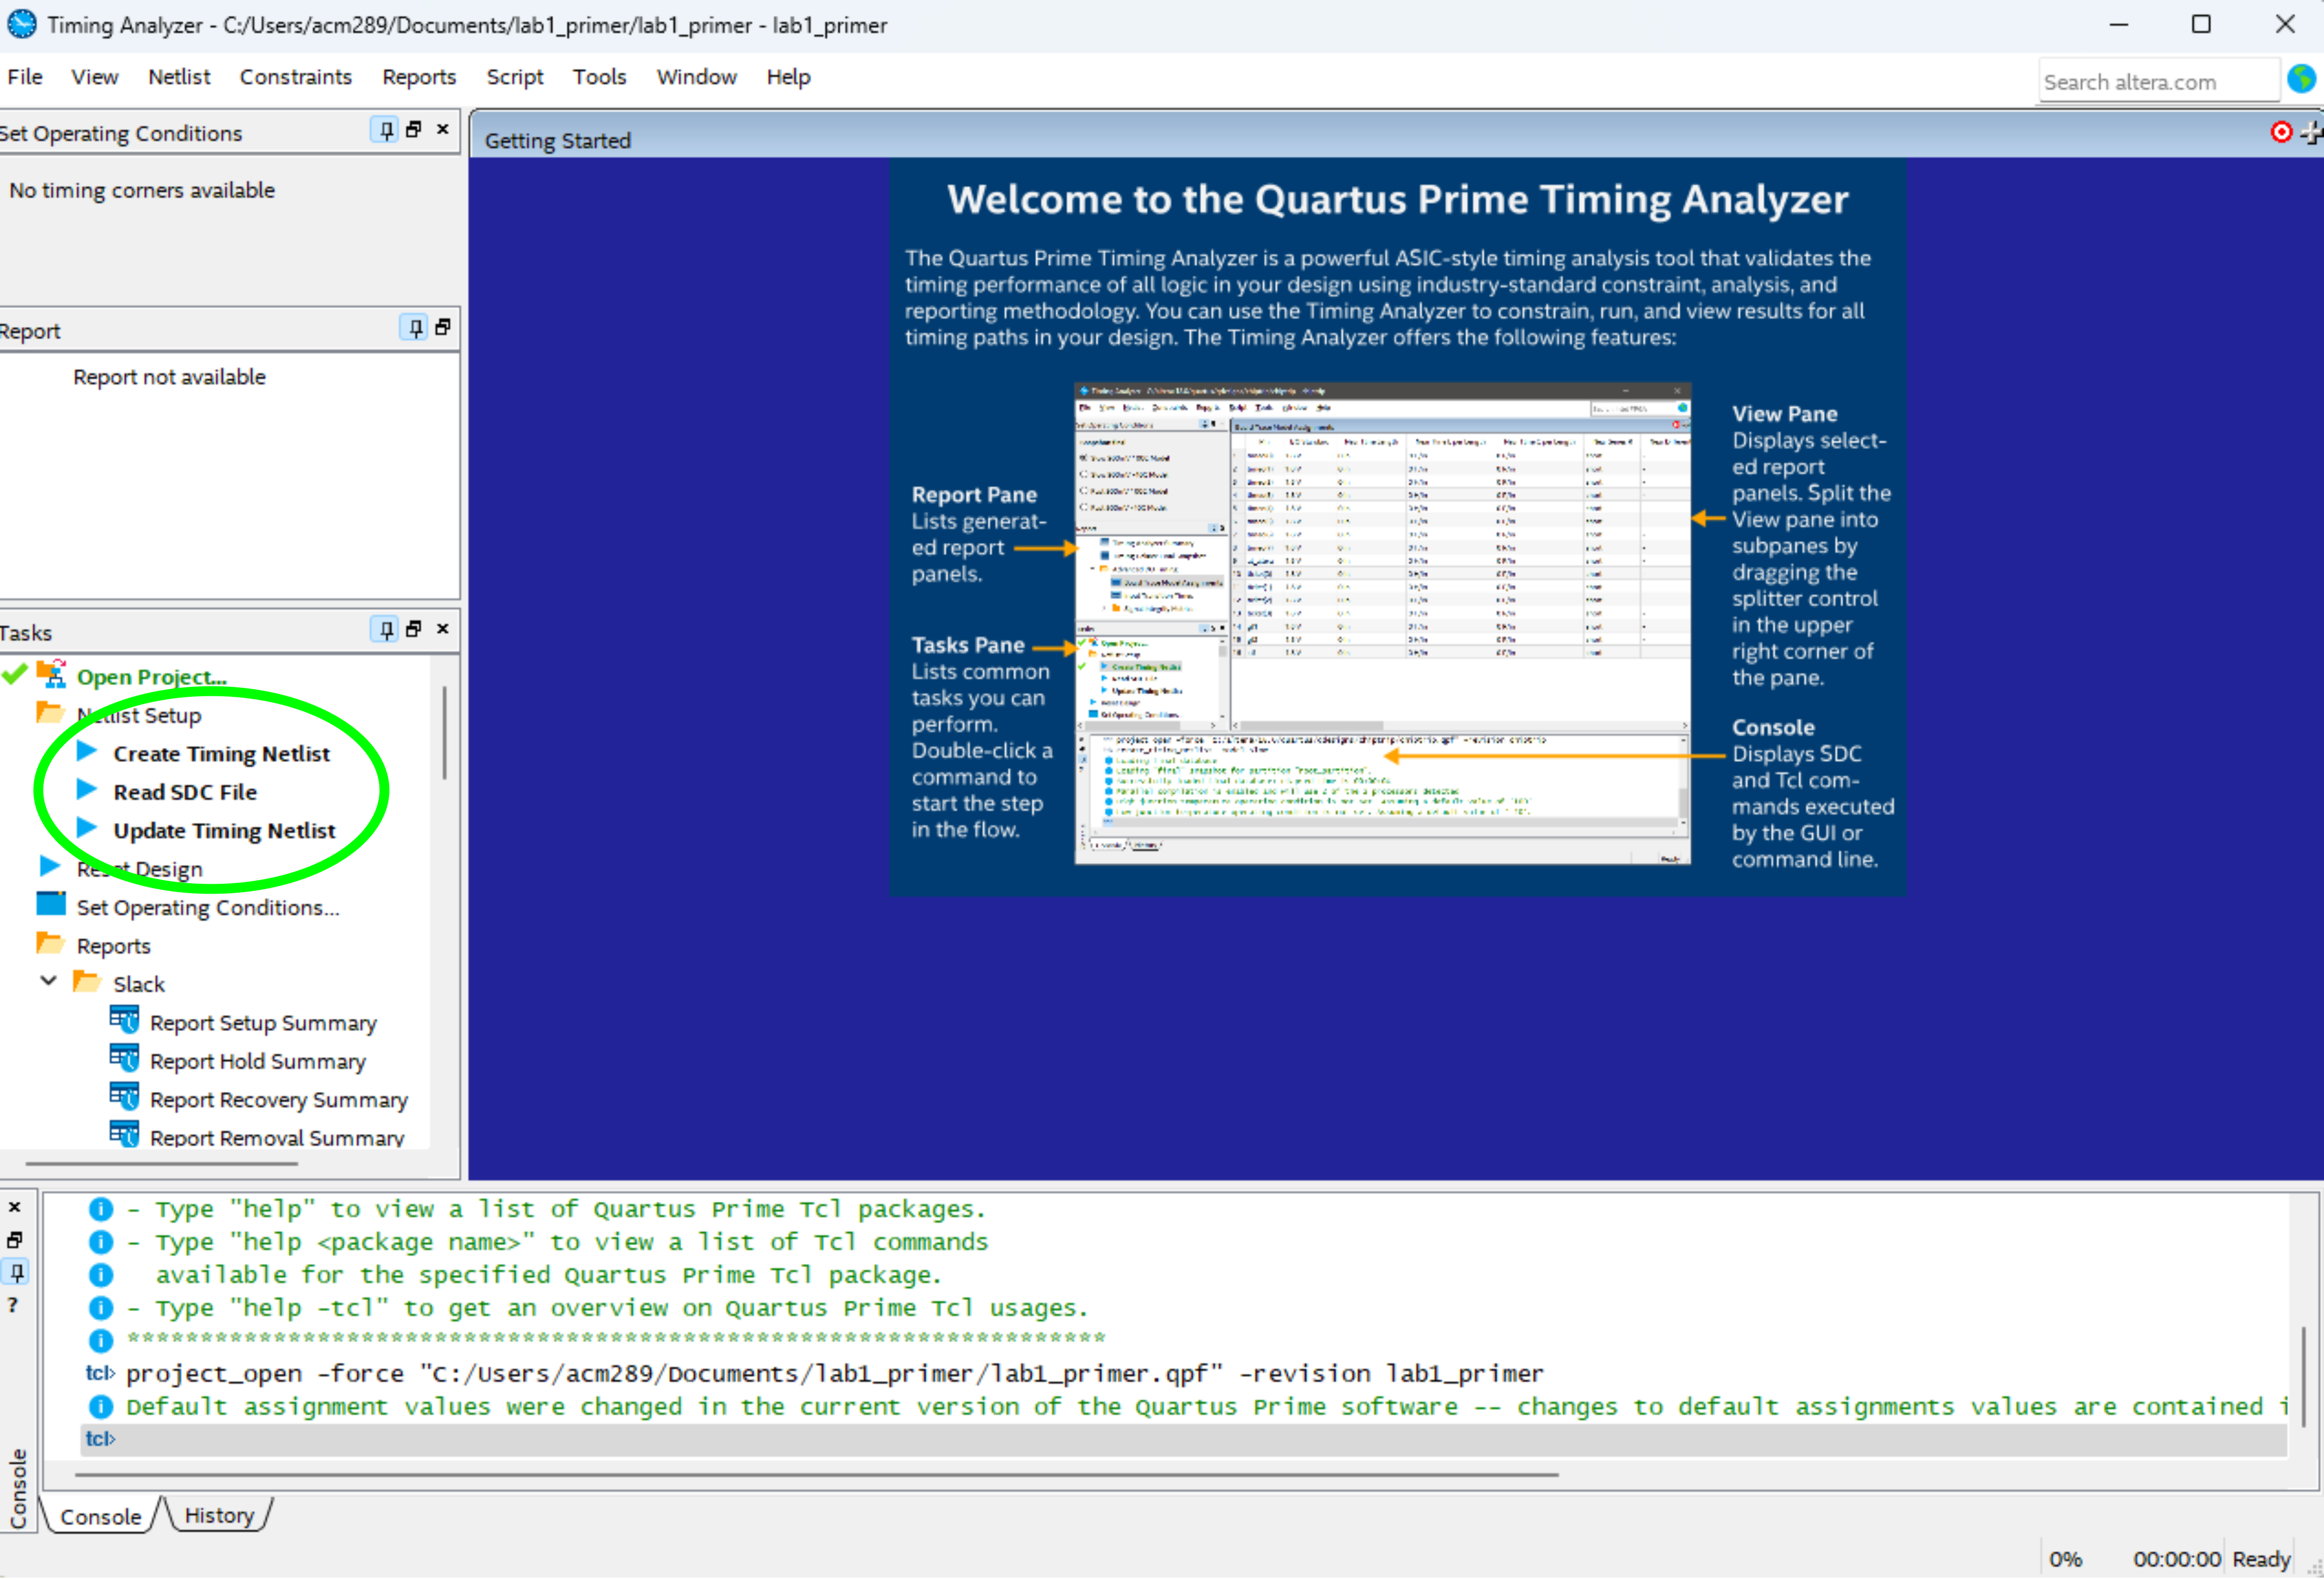2324x1580 pixels.
Task: Click the 00:00:00 elapsed time status
Action: [x=2176, y=1559]
